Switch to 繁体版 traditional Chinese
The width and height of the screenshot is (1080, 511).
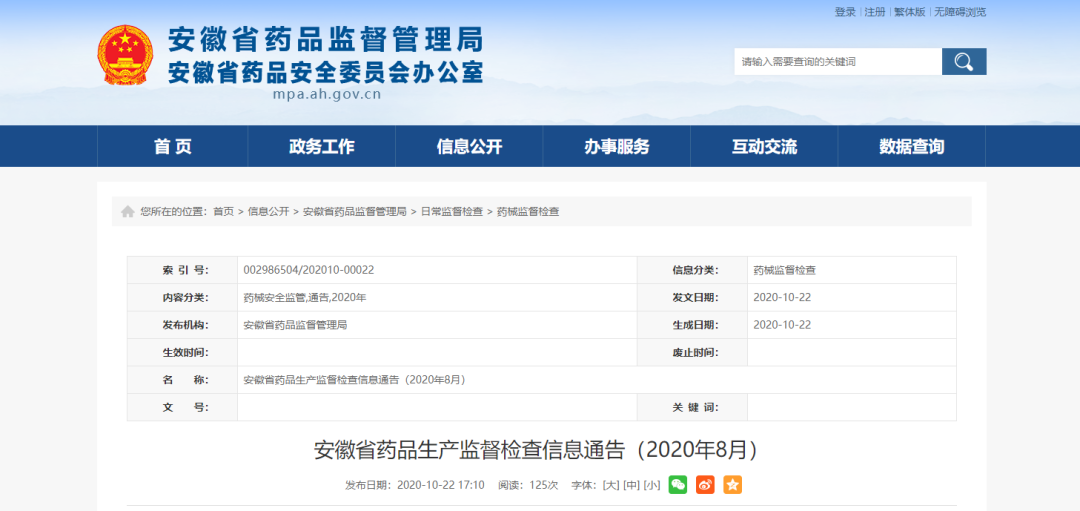909,12
